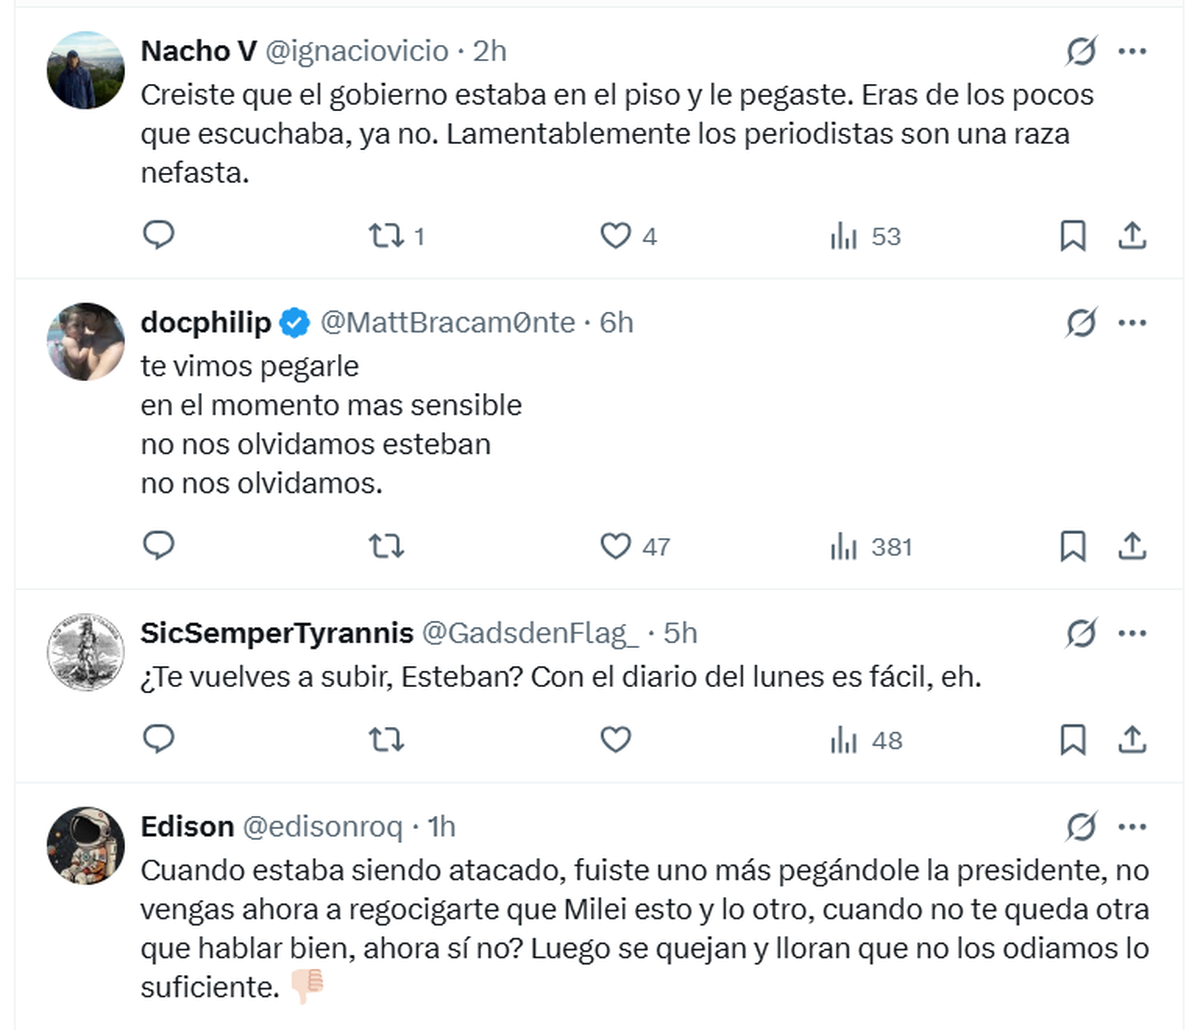Open more options on docphilip's tweet
This screenshot has width=1200, height=1030.
pyautogui.click(x=1132, y=323)
